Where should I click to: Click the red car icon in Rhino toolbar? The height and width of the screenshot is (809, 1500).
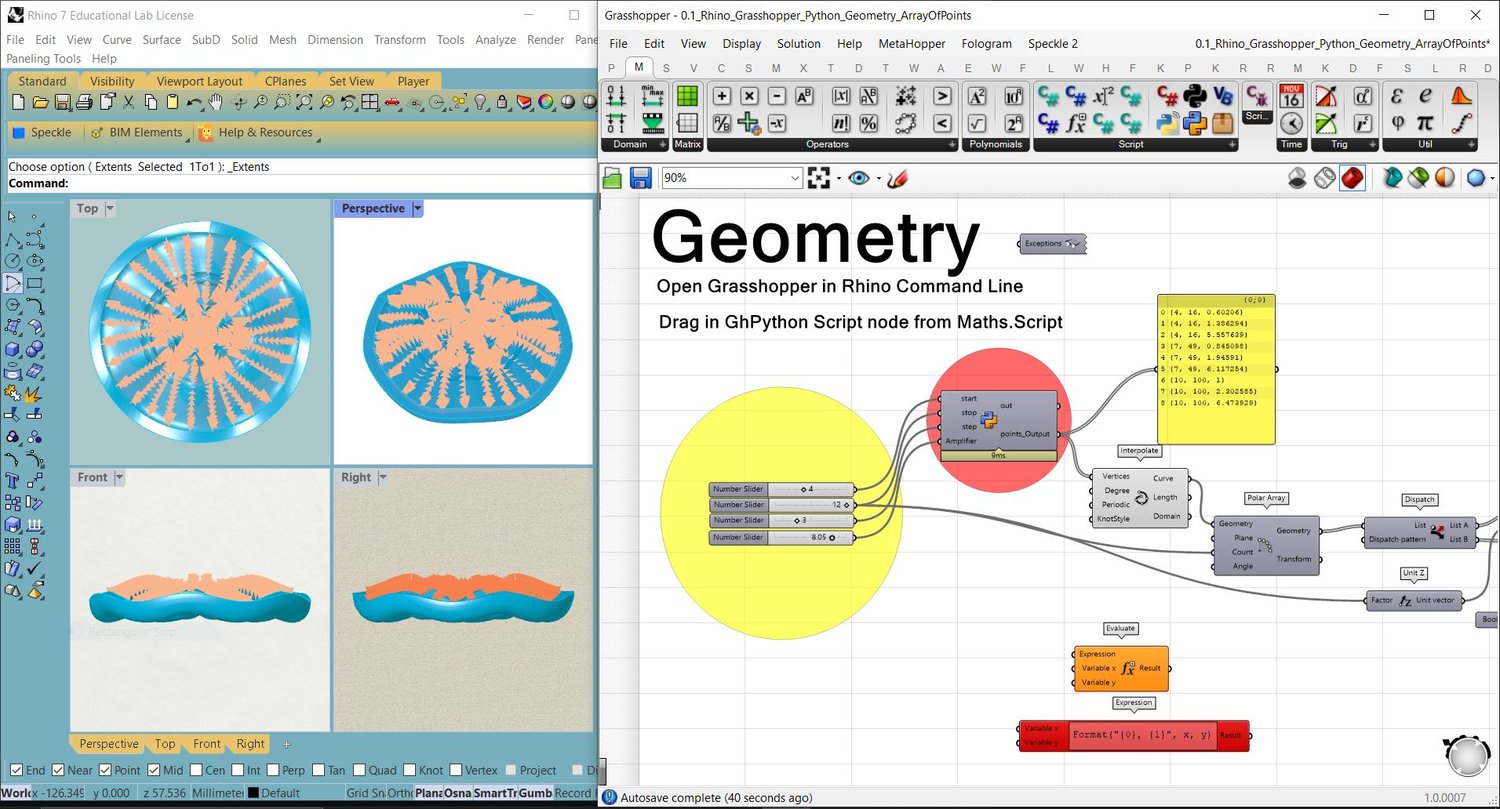coord(392,102)
